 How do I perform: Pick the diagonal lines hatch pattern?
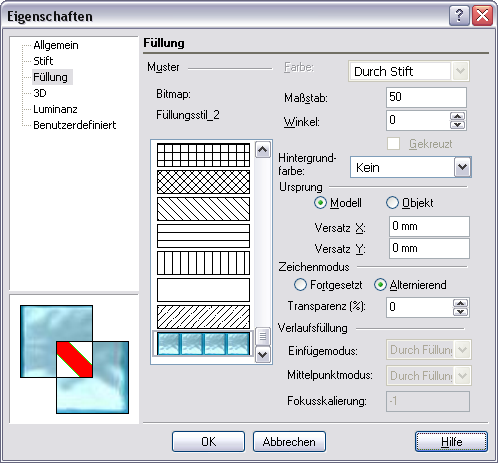pyautogui.click(x=203, y=209)
